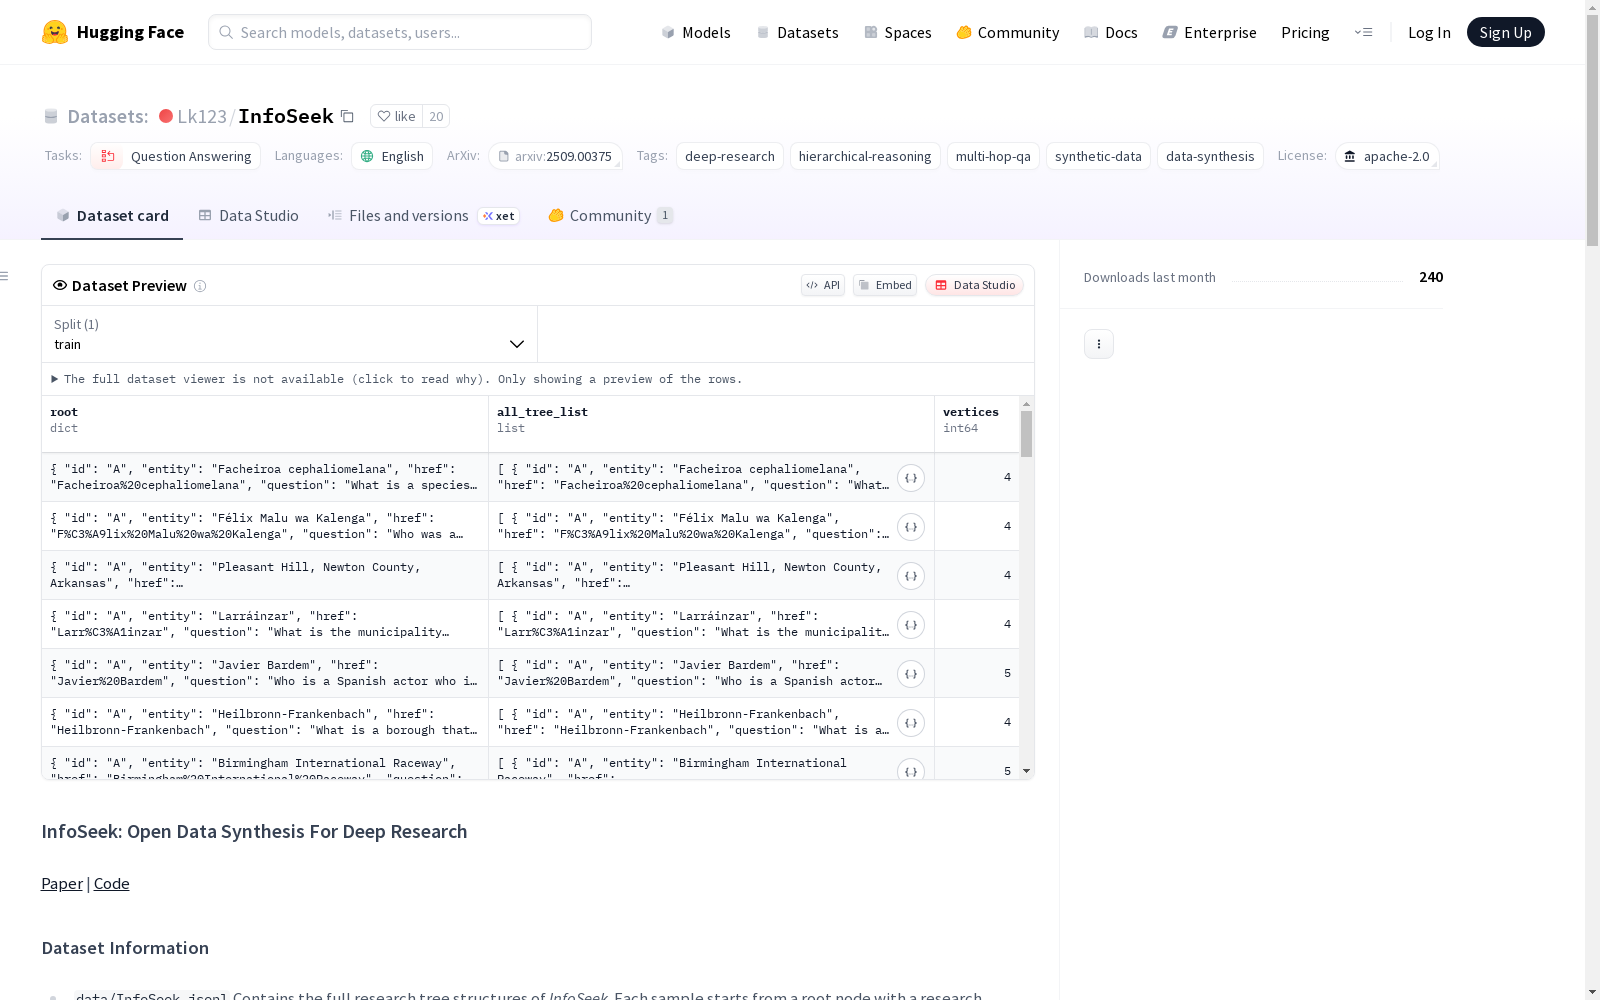Click the root cell for Larráinzar
This screenshot has width=1600, height=1000.
click(x=265, y=624)
